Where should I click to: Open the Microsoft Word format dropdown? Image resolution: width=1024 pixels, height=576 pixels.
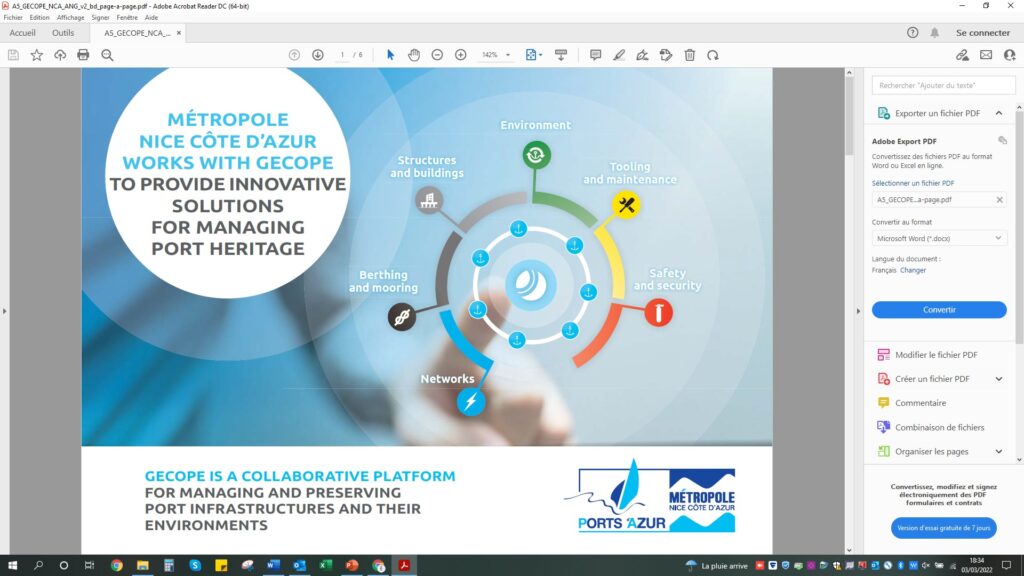[x=939, y=238]
